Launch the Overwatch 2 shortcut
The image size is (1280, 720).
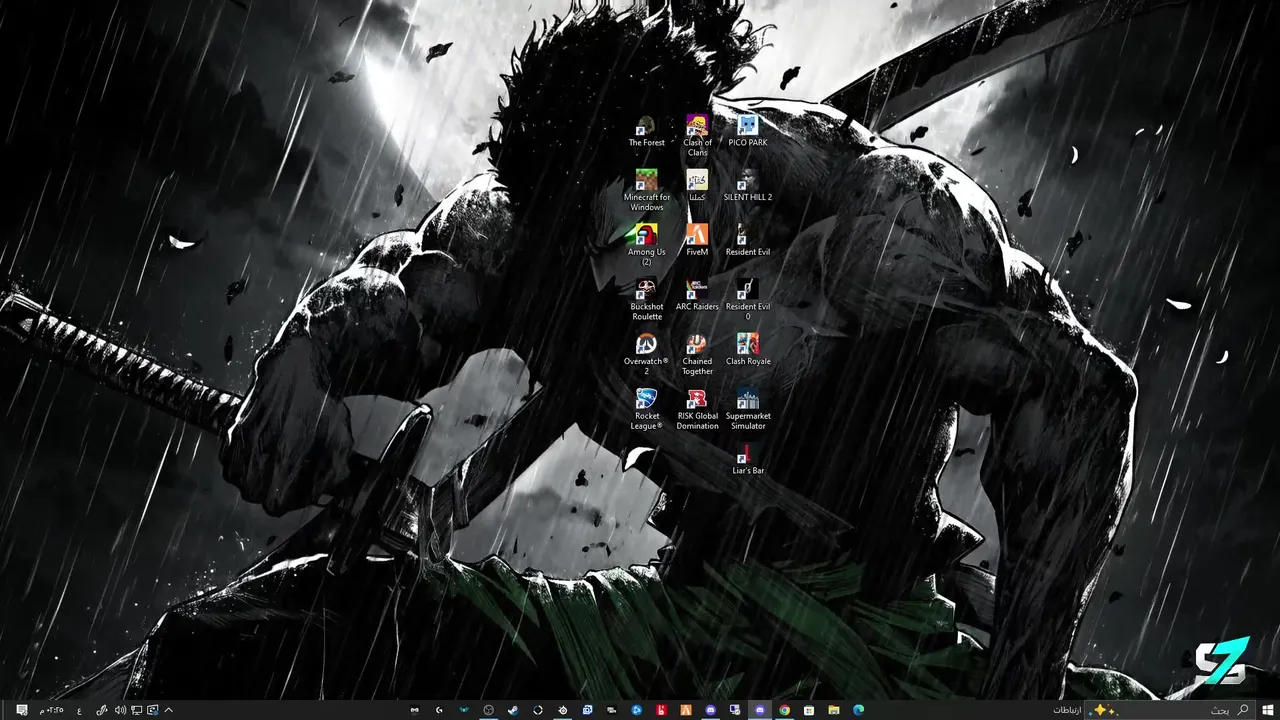pos(647,355)
